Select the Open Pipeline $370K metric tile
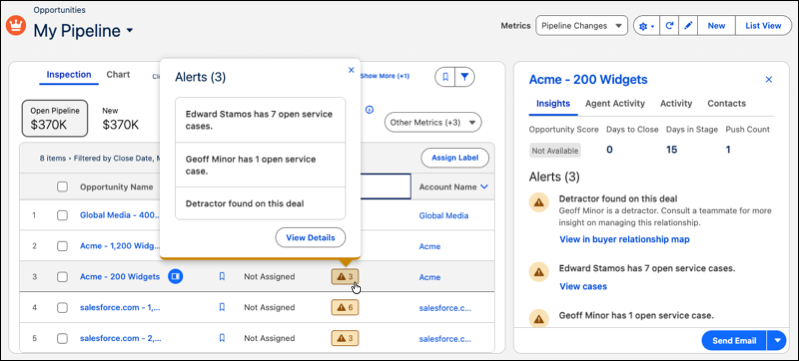The width and height of the screenshot is (799, 361). coord(55,119)
